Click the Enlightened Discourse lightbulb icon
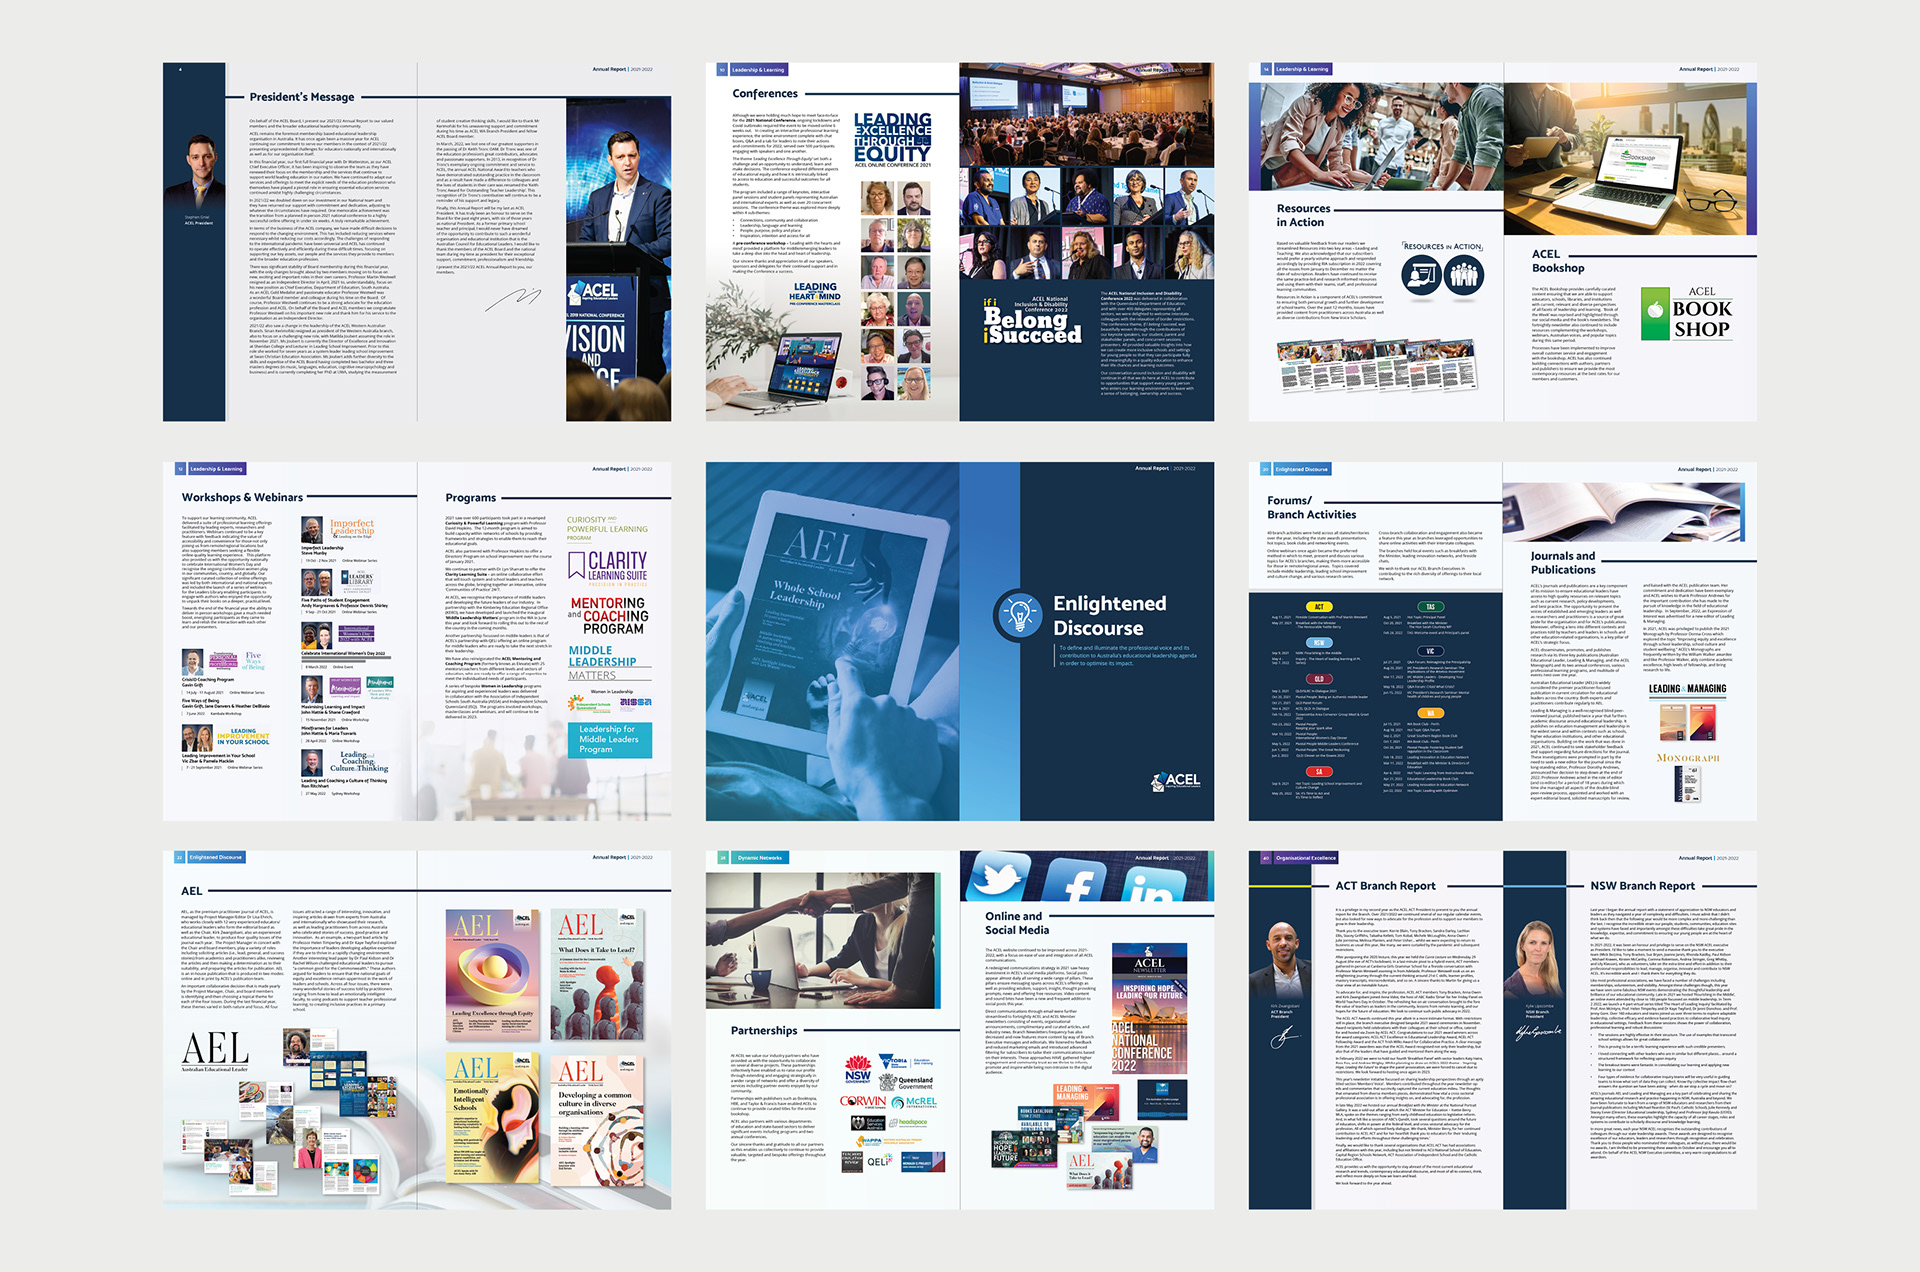Screen dimensions: 1920x1272 point(1019,614)
